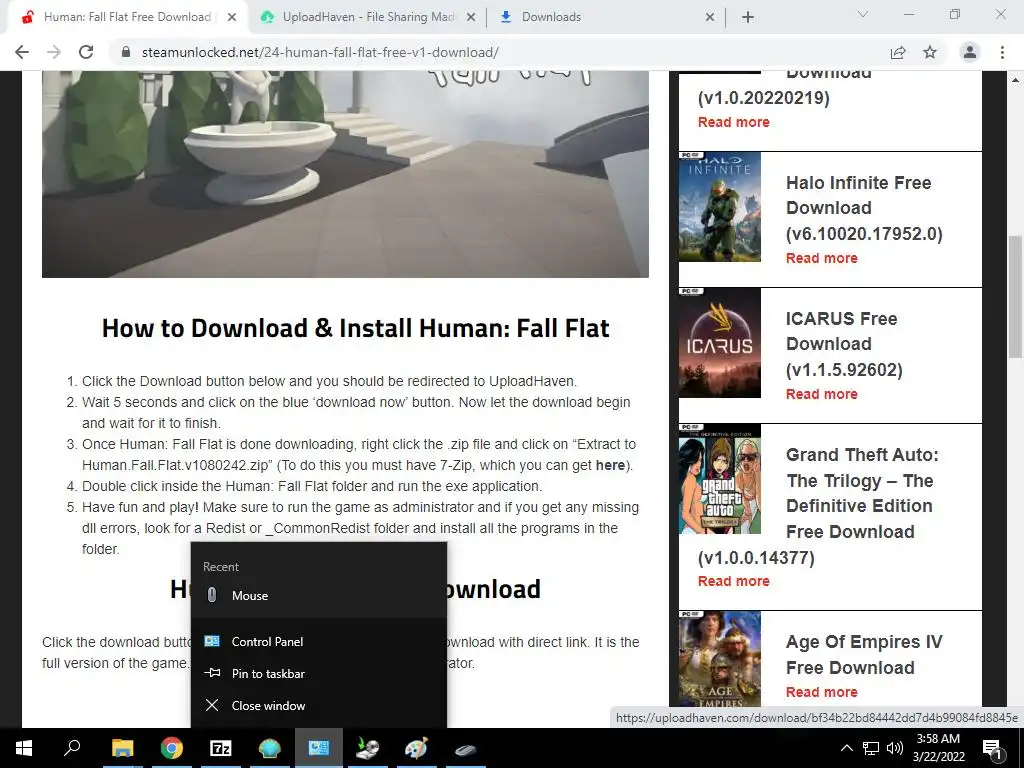The height and width of the screenshot is (768, 1024).
Task: Click the ICARUS cover thumbnail
Action: pos(720,343)
